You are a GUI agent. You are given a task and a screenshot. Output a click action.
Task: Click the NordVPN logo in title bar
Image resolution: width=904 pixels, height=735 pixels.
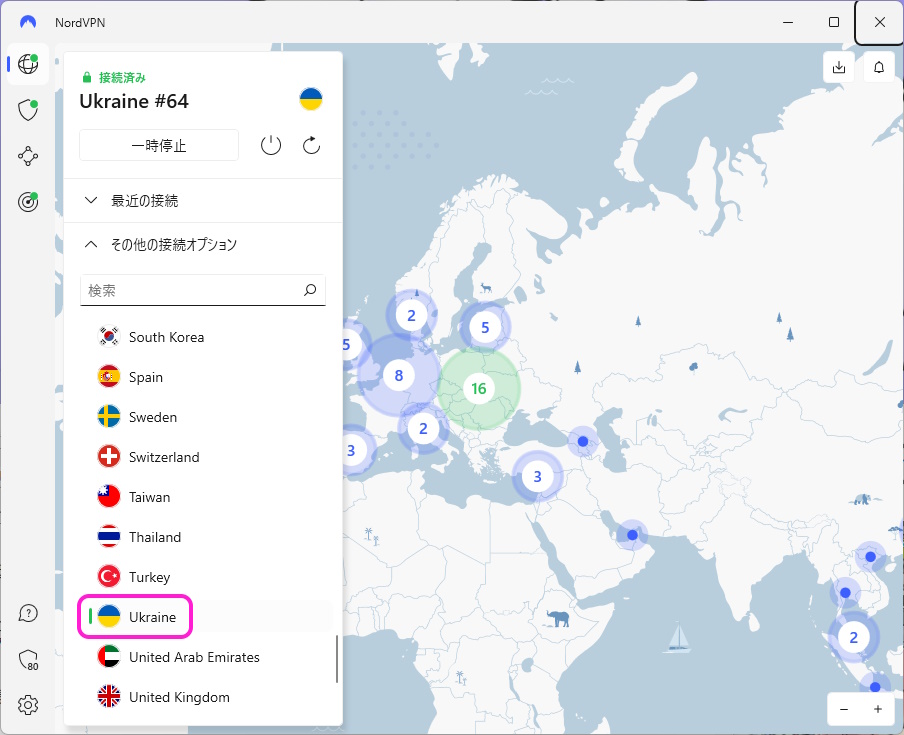[28, 22]
